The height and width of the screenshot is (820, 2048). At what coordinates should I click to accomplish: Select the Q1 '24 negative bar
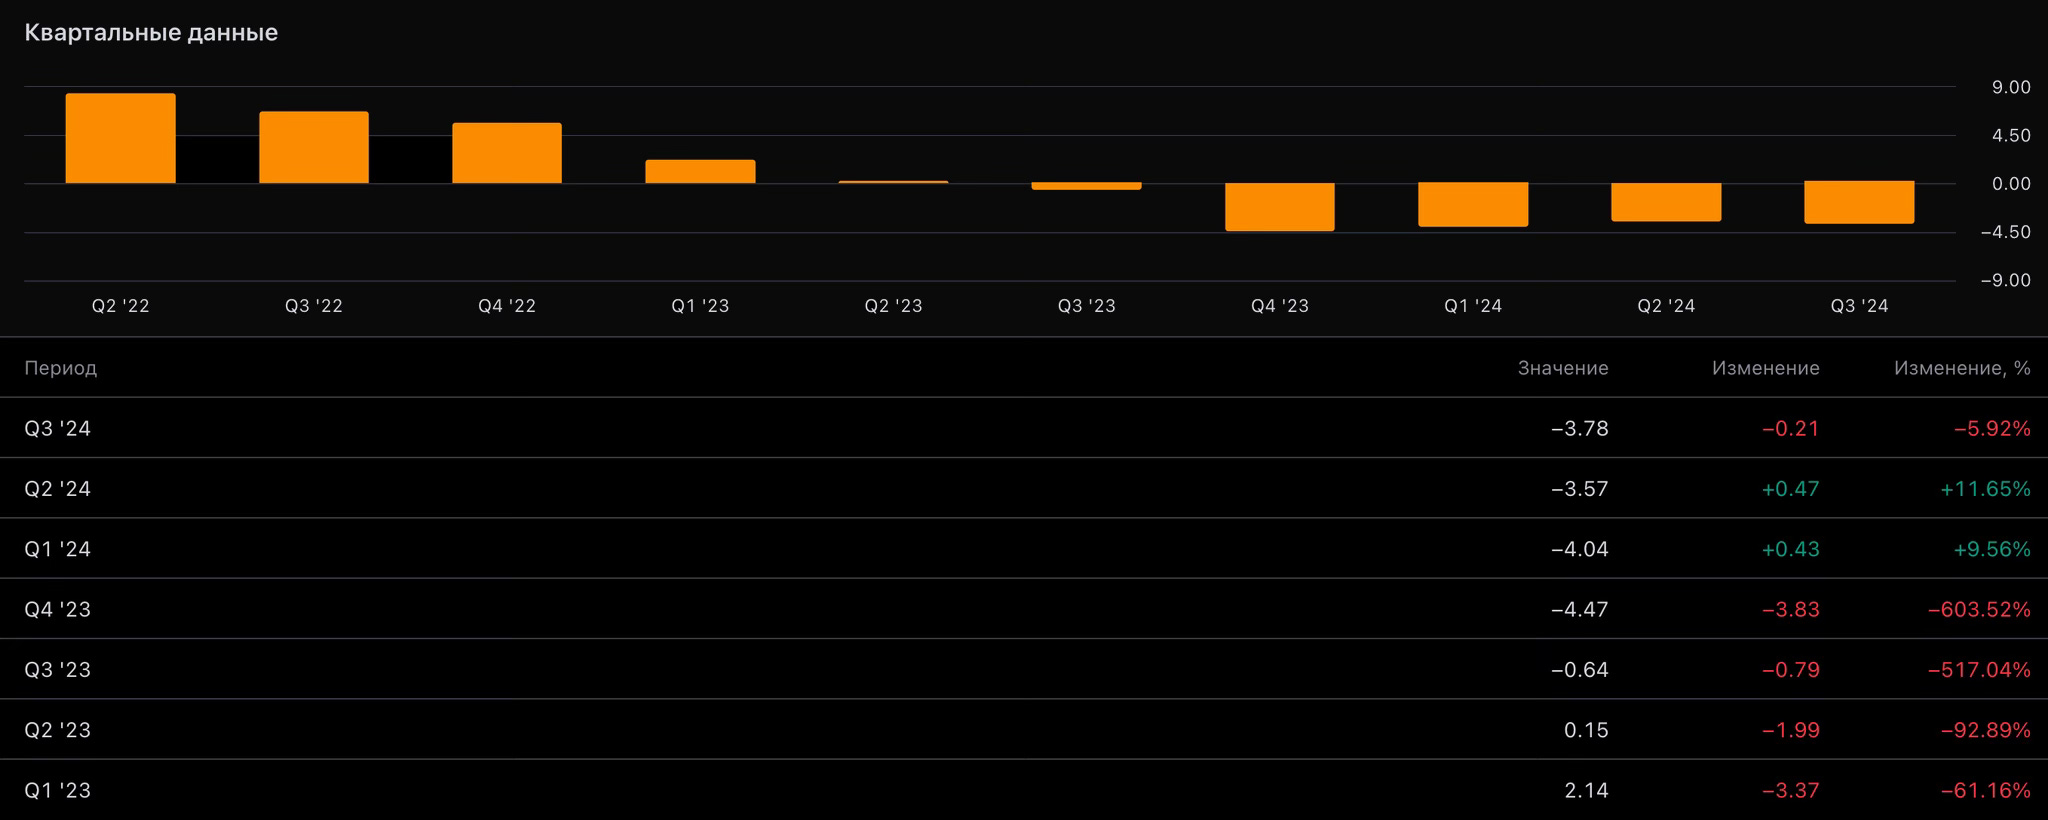(1473, 205)
